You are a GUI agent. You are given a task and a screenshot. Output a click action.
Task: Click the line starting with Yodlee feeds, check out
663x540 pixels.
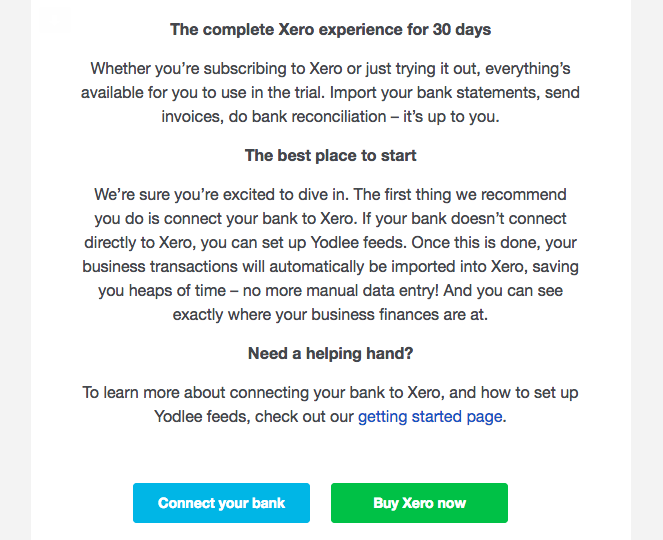tap(330, 417)
